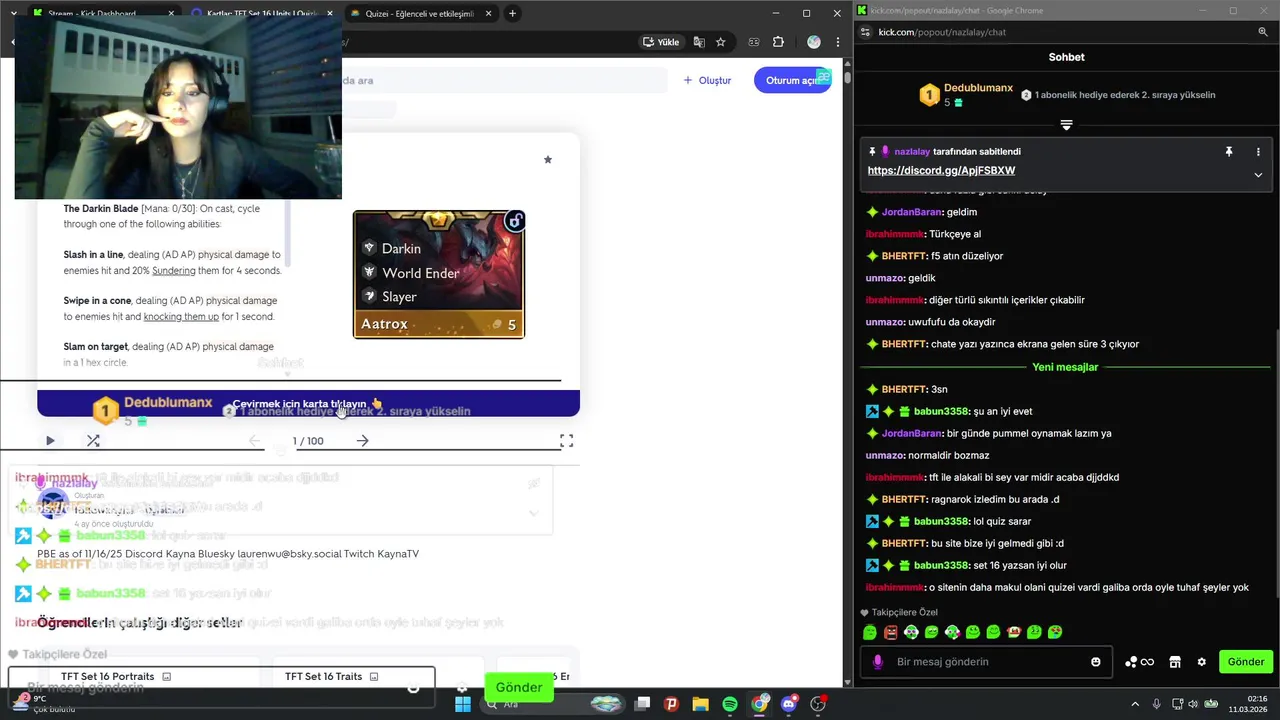Open chat shop store icon
Viewport: 1280px width, 720px height.
click(1175, 662)
